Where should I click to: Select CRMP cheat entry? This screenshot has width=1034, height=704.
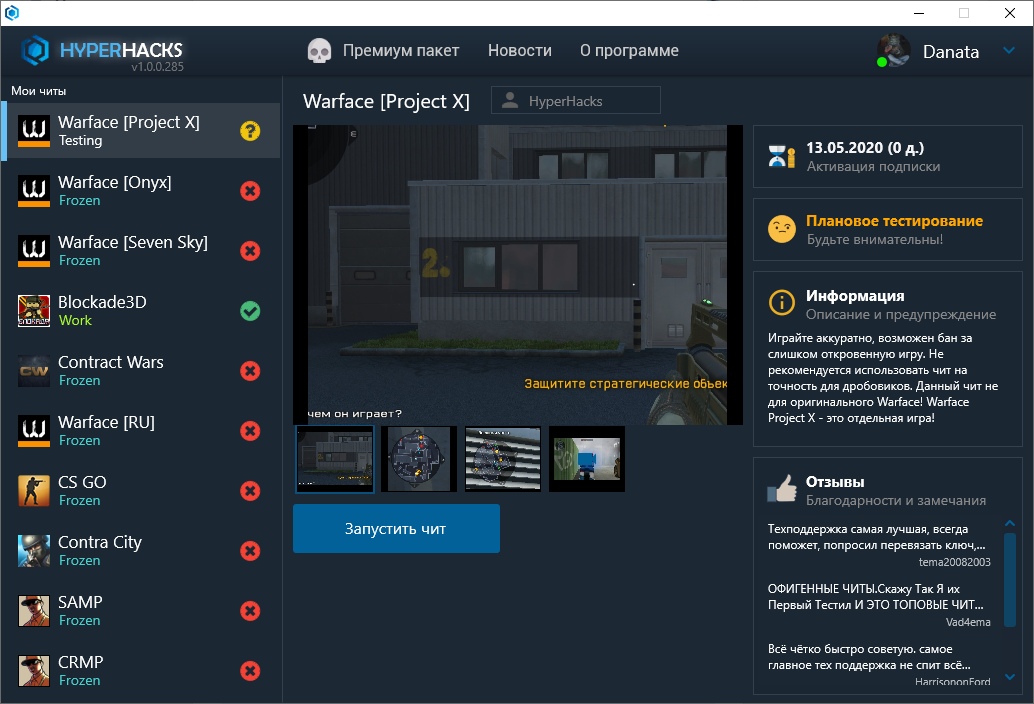click(140, 670)
